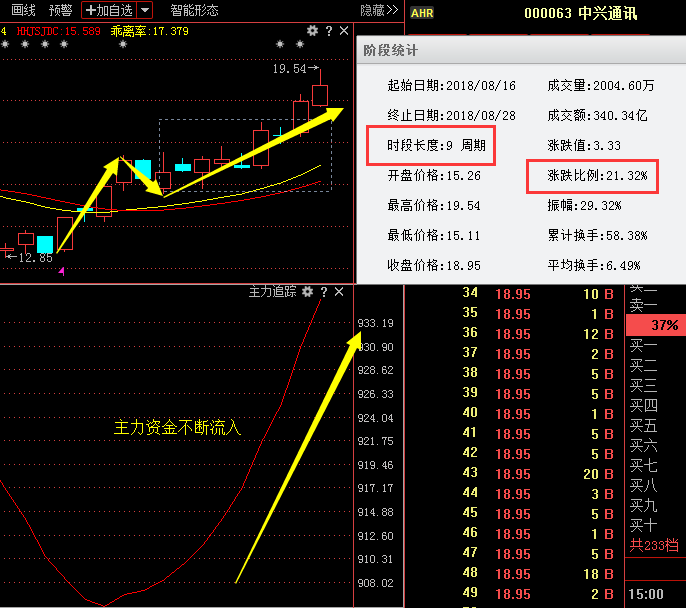Viewport: 686px width, 608px height.
Task: Expand the 加自选 dropdown arrow
Action: pyautogui.click(x=145, y=10)
